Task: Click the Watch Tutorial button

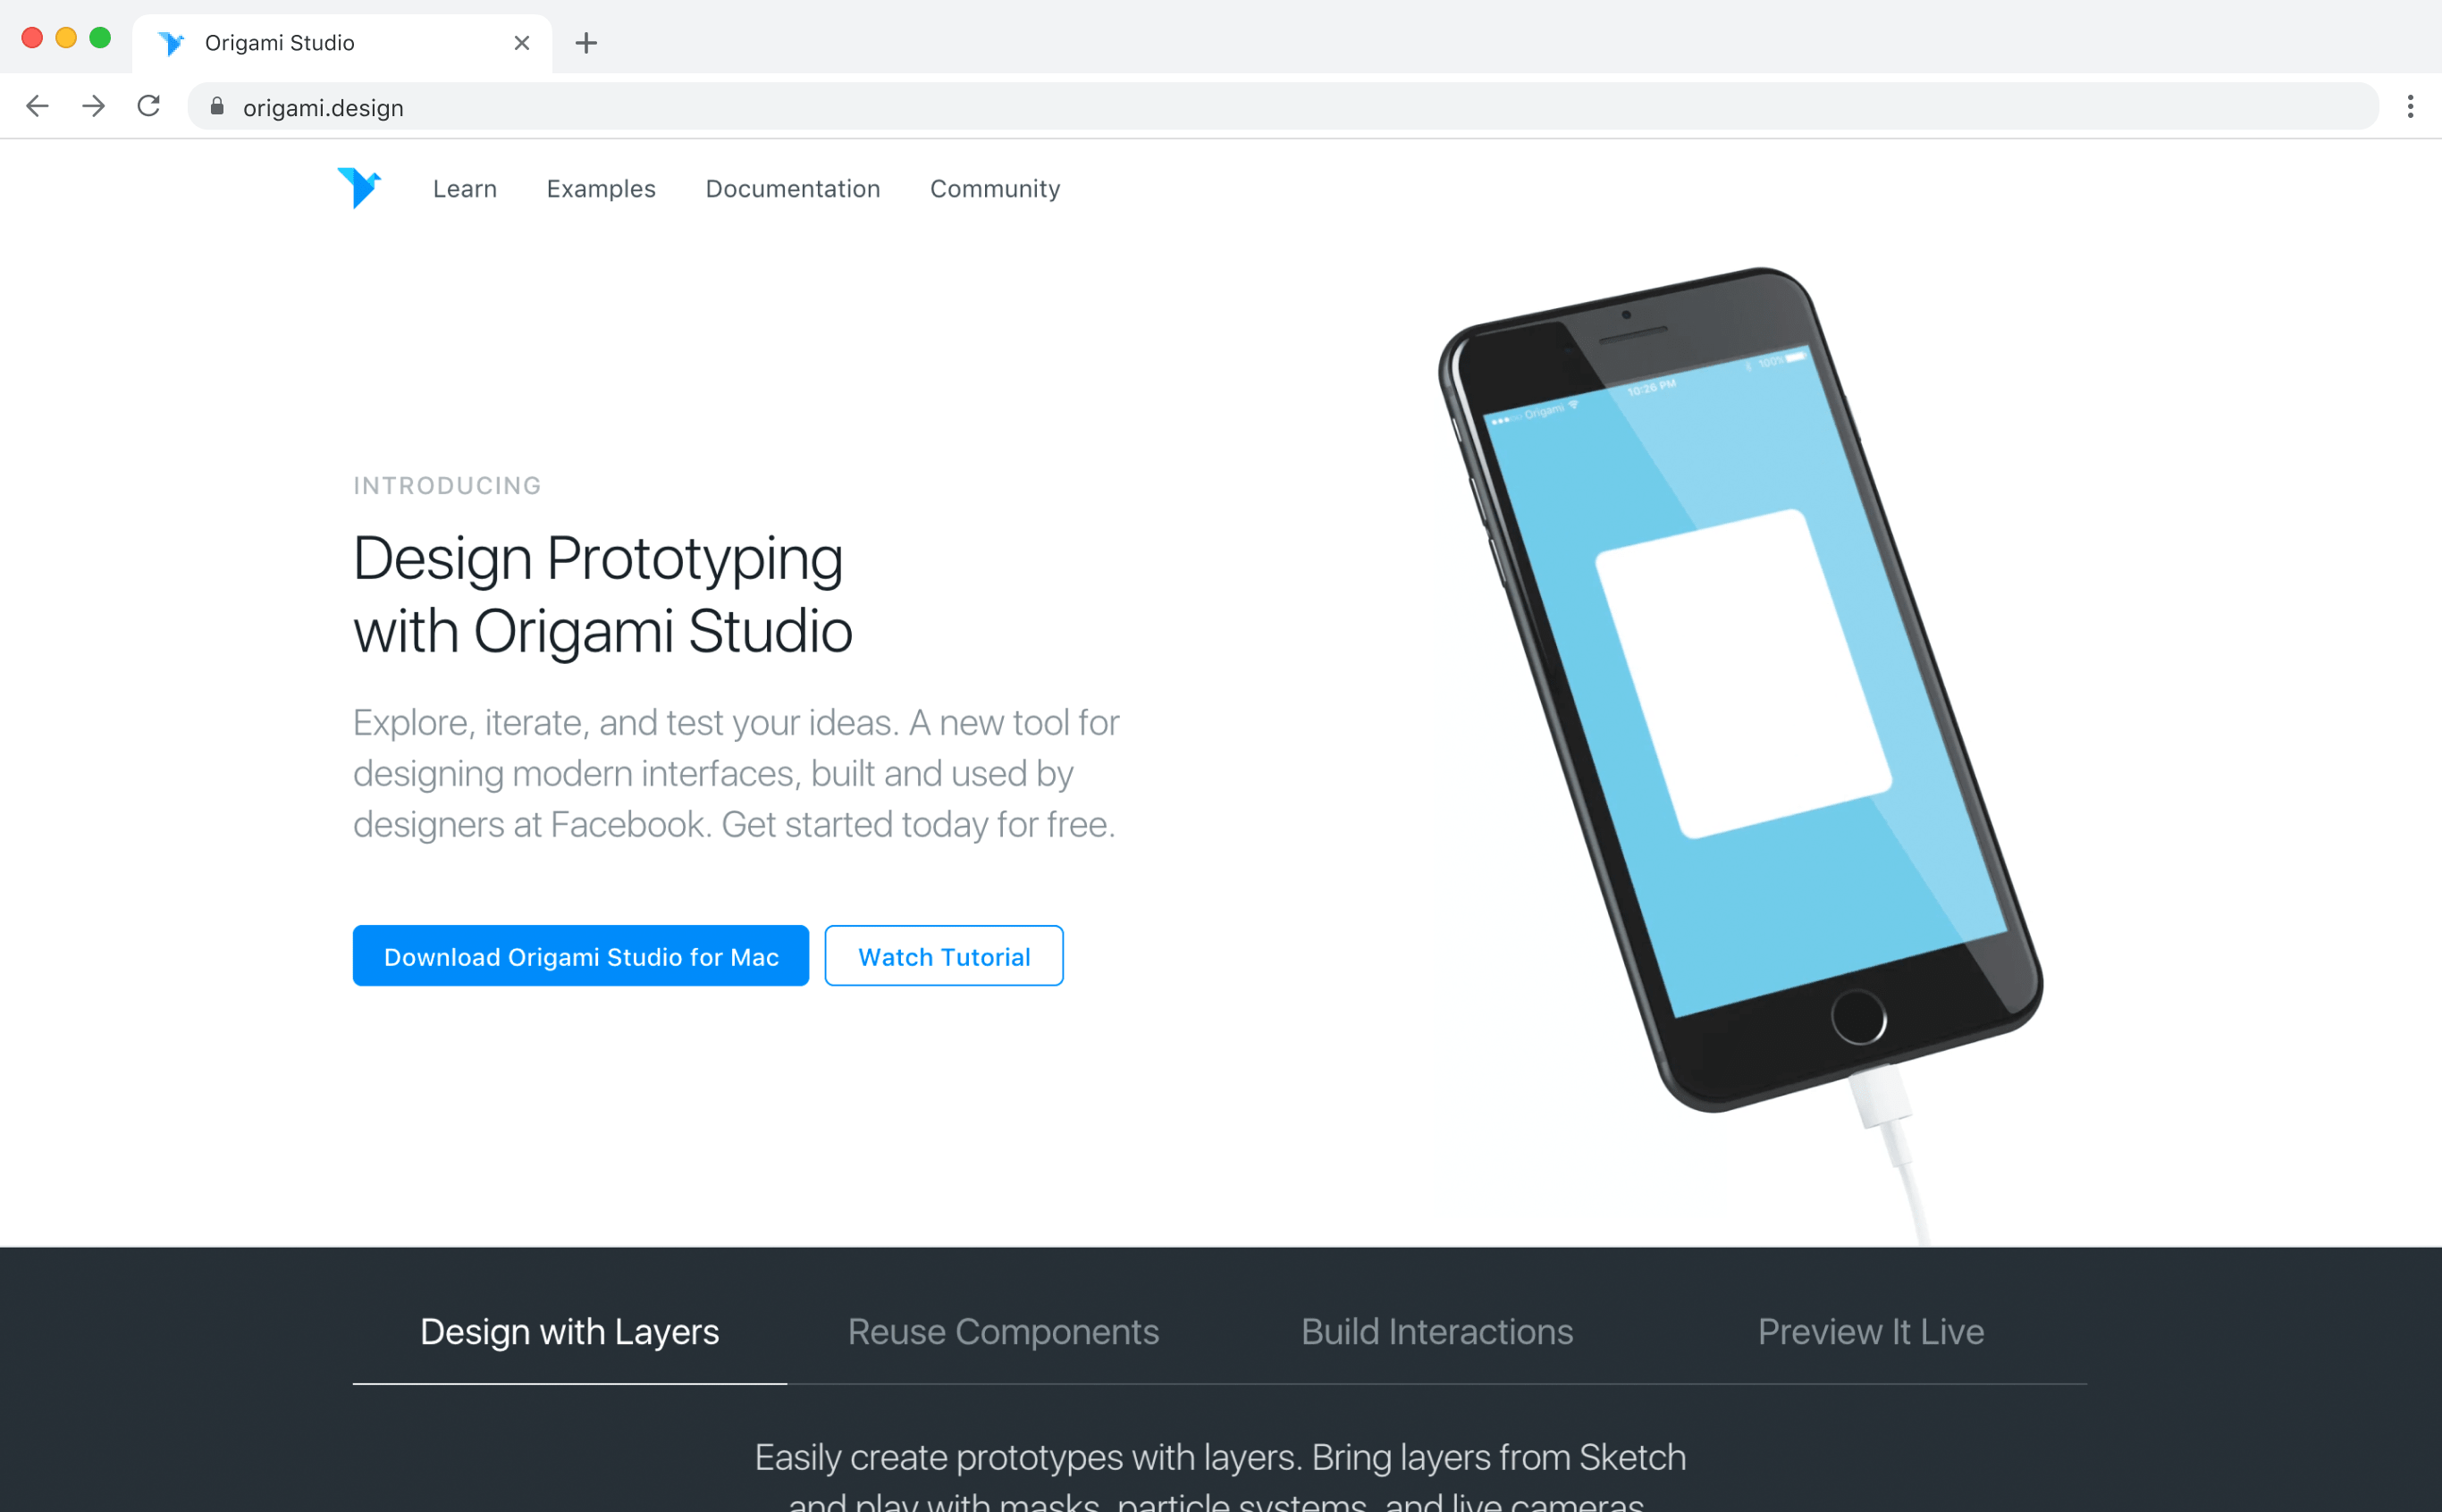Action: click(944, 955)
